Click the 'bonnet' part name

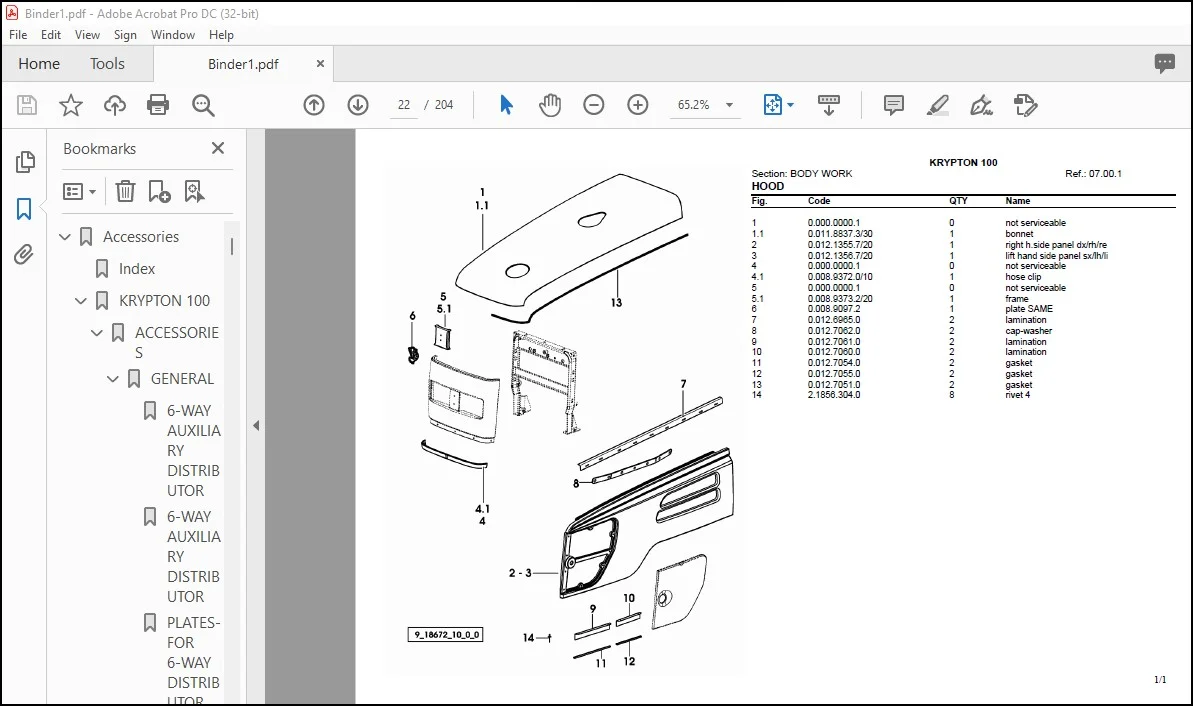tap(1019, 234)
